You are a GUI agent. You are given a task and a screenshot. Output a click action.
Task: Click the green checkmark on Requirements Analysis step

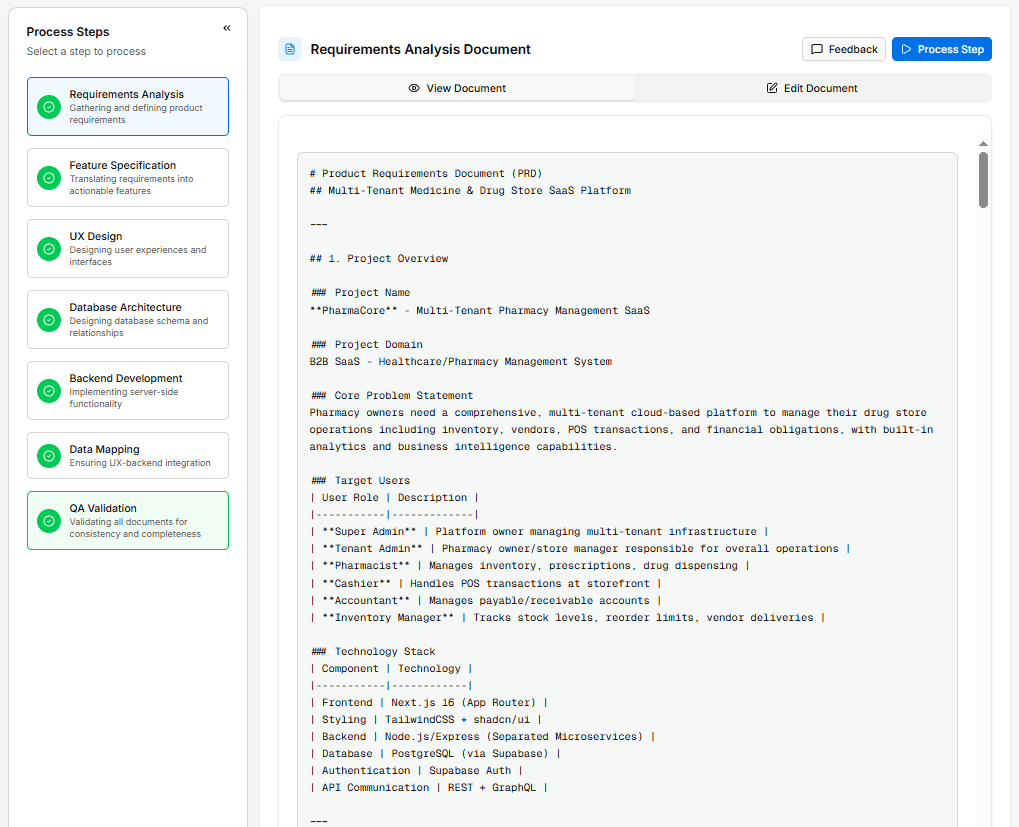tap(48, 105)
